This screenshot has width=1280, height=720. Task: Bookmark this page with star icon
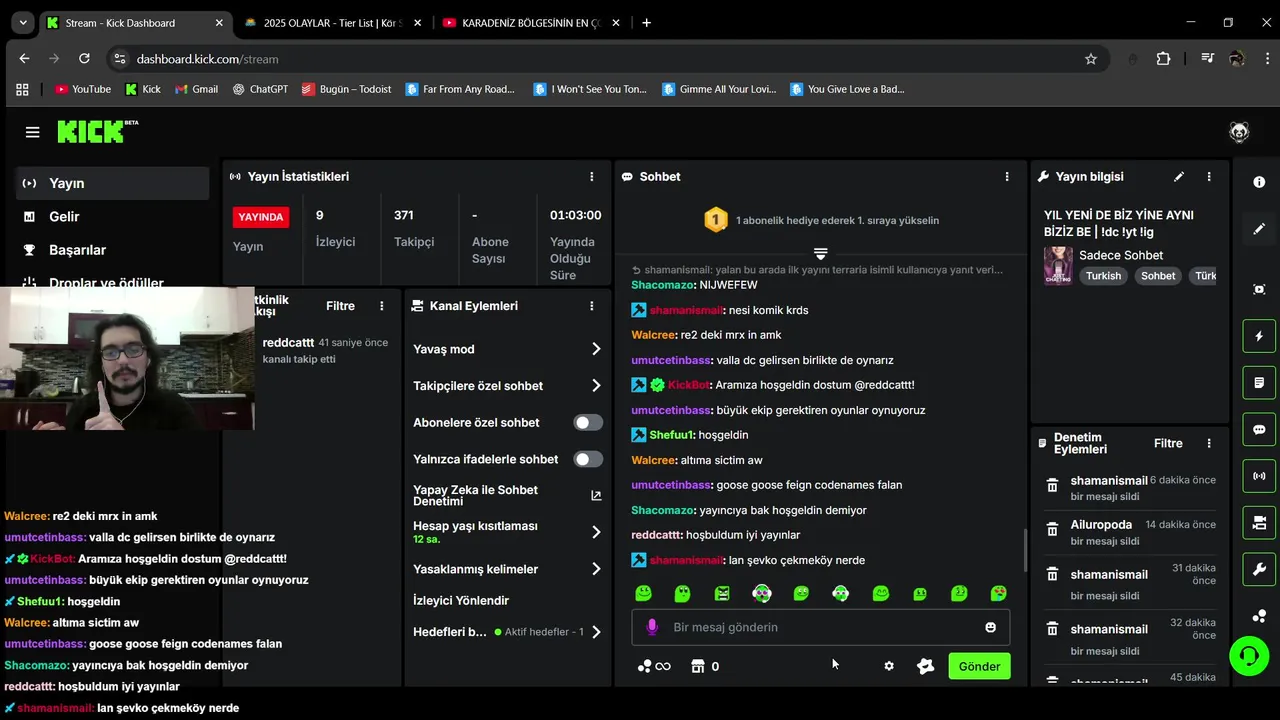(1091, 59)
